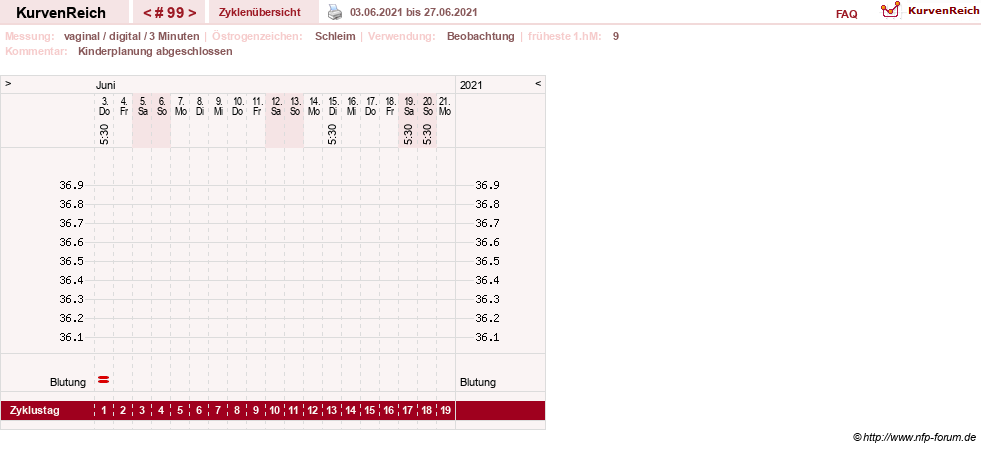Select cycle day 5 in Zyklustag row

pyautogui.click(x=180, y=411)
